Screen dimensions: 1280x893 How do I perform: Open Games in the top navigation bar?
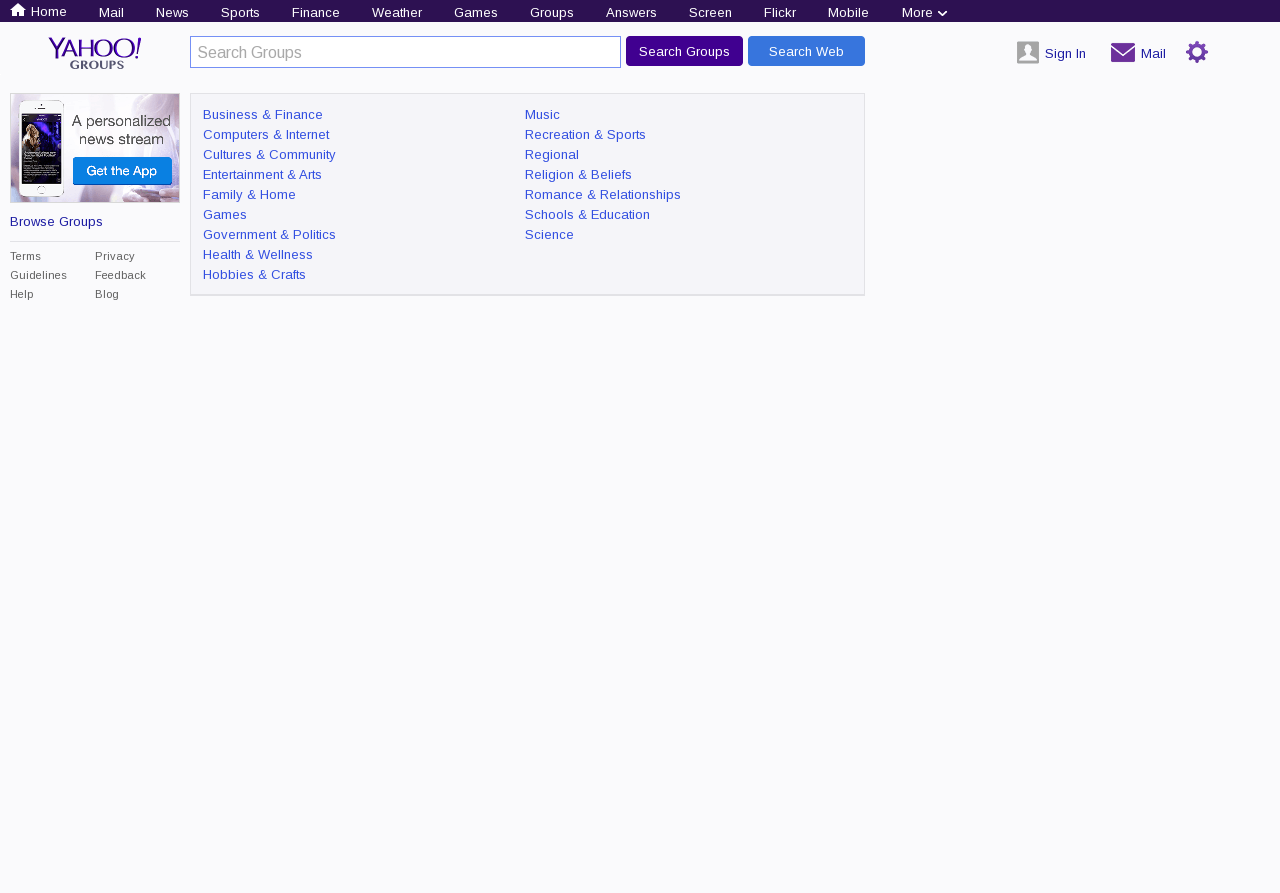coord(476,13)
